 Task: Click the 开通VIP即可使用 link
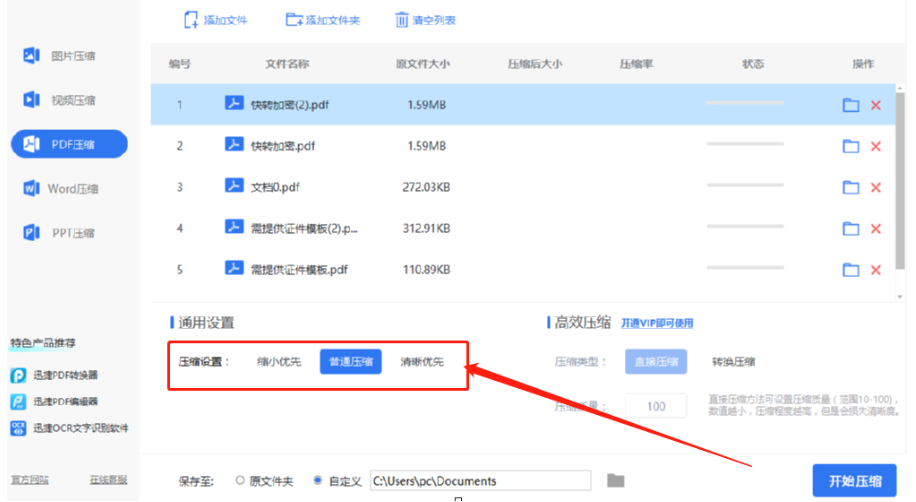(x=657, y=323)
